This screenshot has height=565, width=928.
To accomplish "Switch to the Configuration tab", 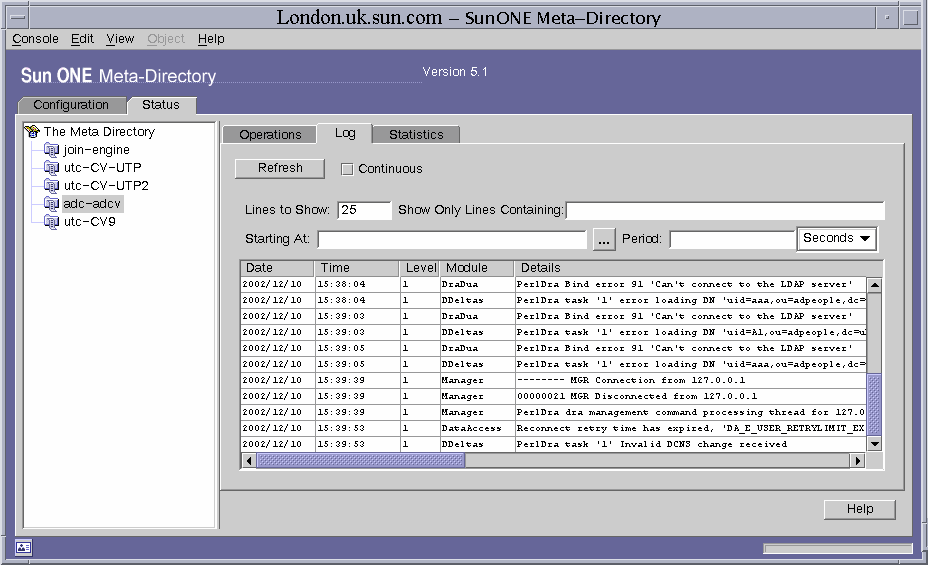I will coord(71,105).
